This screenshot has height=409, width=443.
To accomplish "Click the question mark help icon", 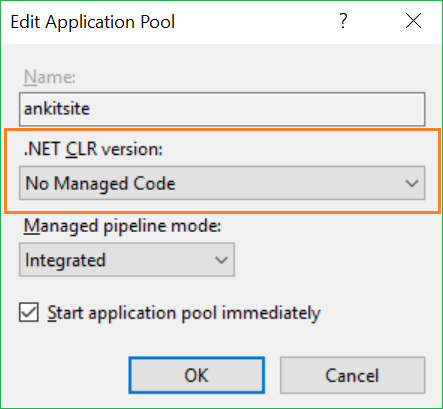I will point(343,21).
